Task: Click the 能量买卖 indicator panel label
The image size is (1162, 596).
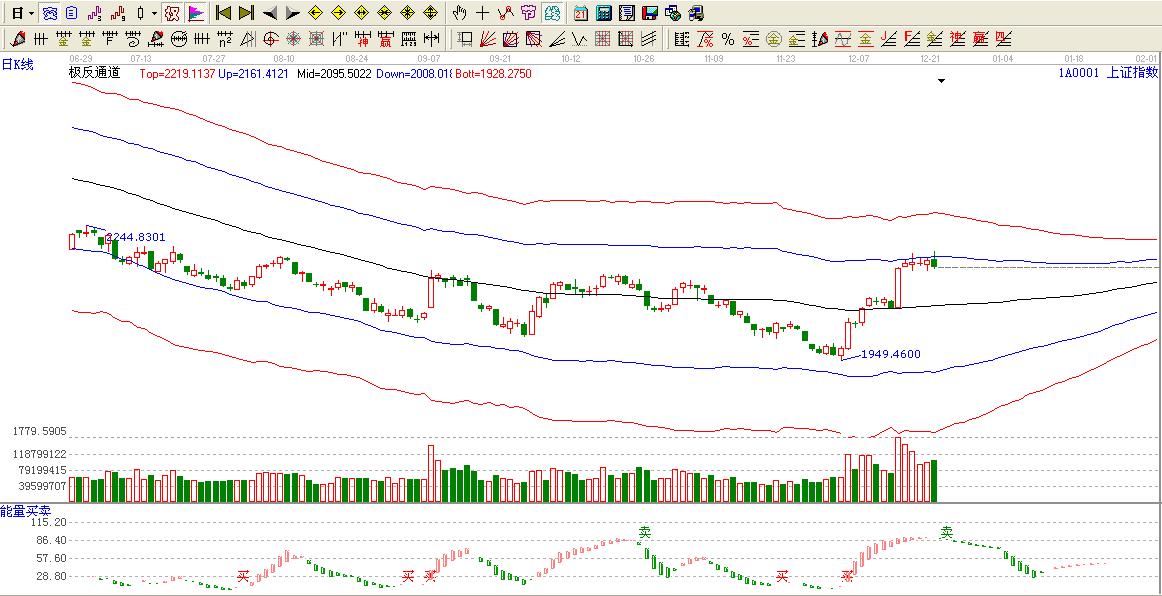Action: coord(20,511)
